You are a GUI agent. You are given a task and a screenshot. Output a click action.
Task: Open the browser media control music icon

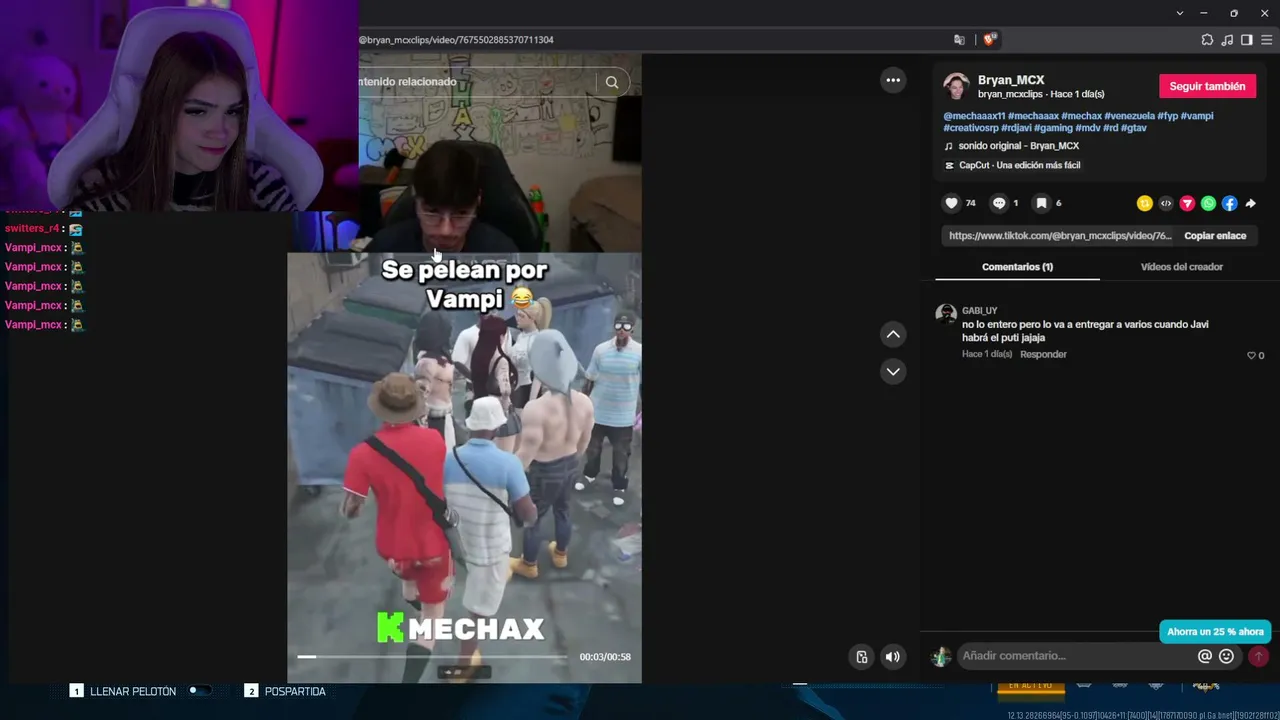[x=1227, y=40]
